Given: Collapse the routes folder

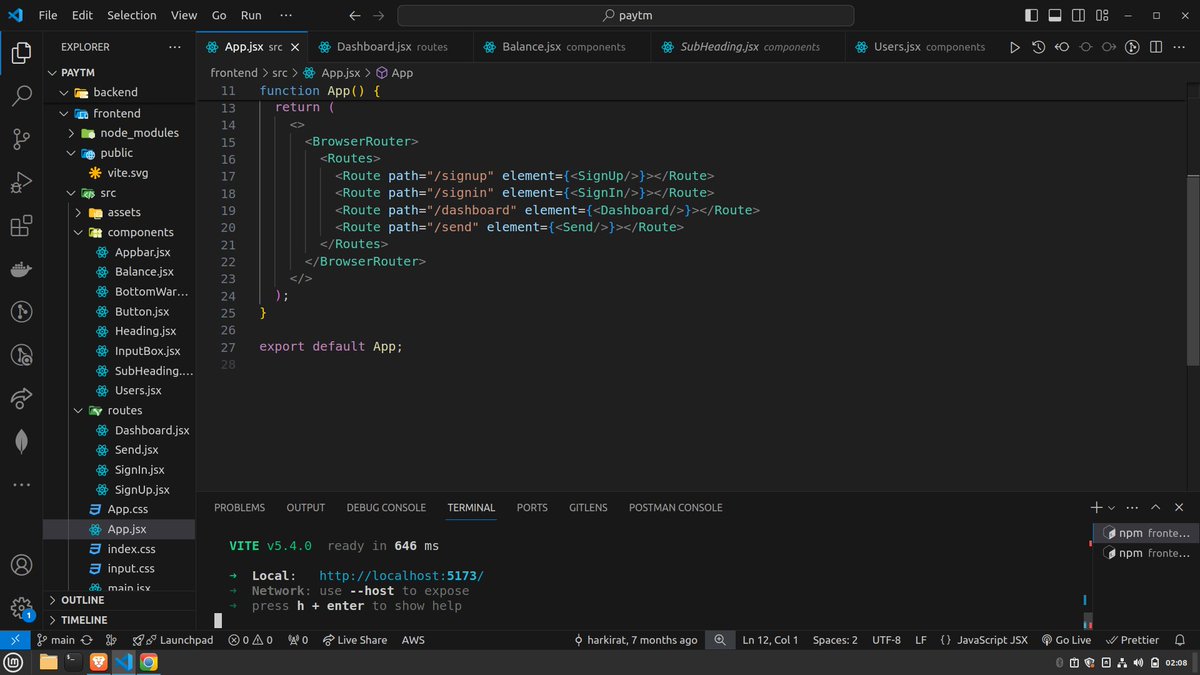Looking at the screenshot, I should [x=120, y=410].
